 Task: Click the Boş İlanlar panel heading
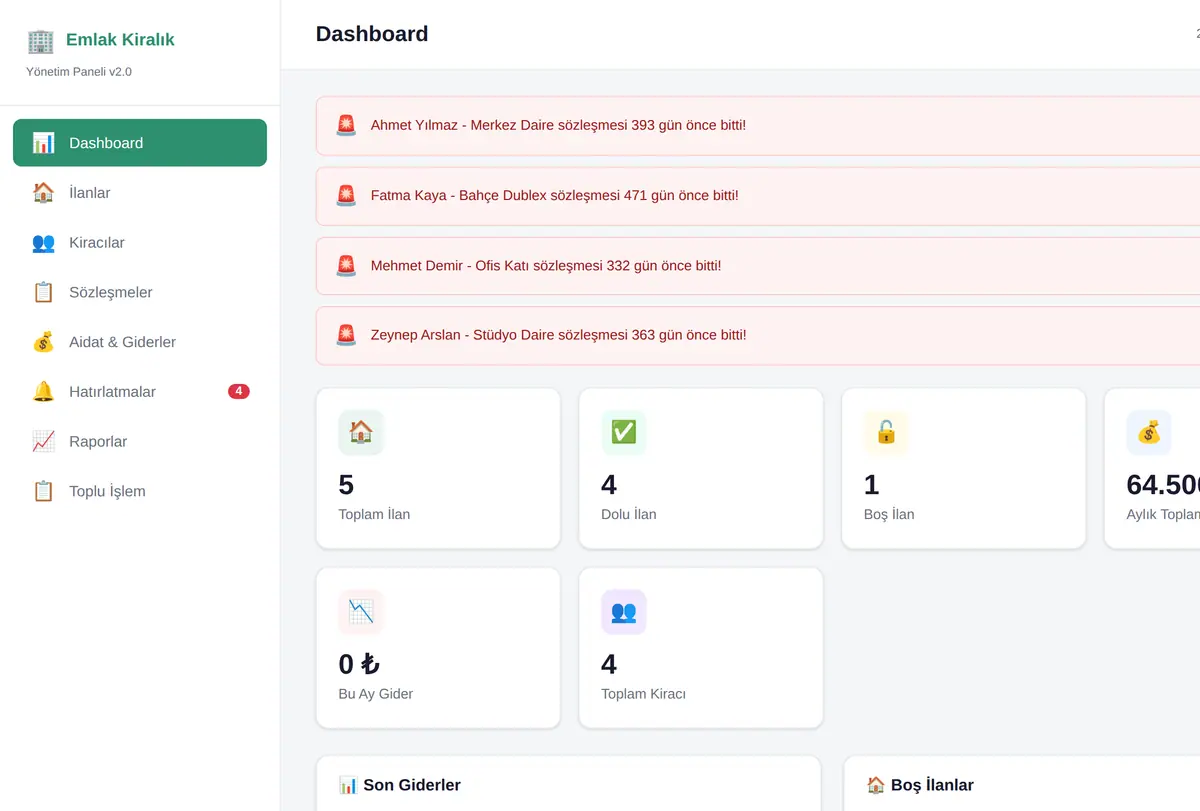tap(920, 785)
